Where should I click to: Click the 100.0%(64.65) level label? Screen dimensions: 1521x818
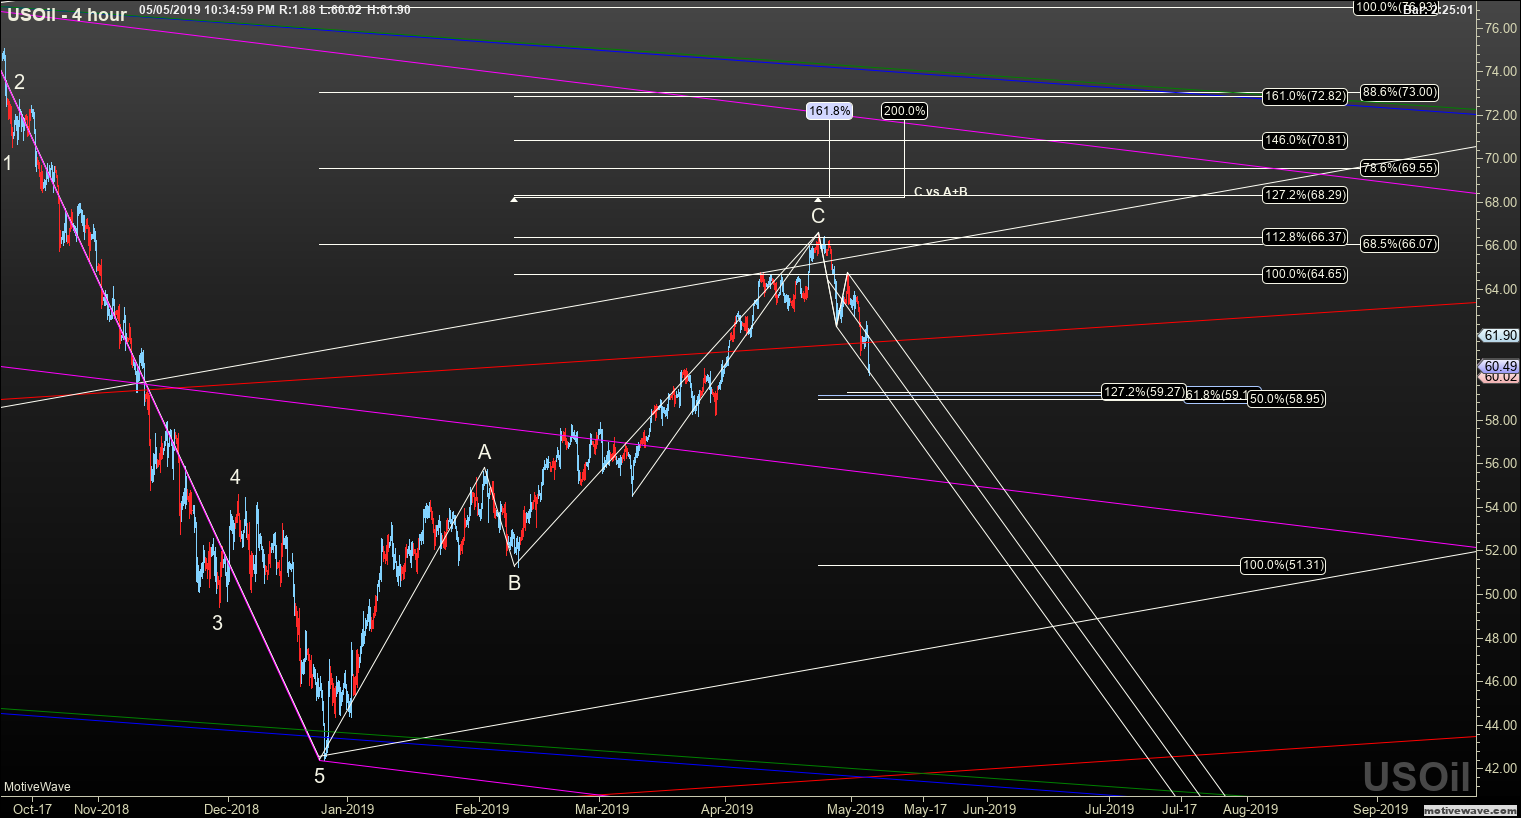point(1304,273)
